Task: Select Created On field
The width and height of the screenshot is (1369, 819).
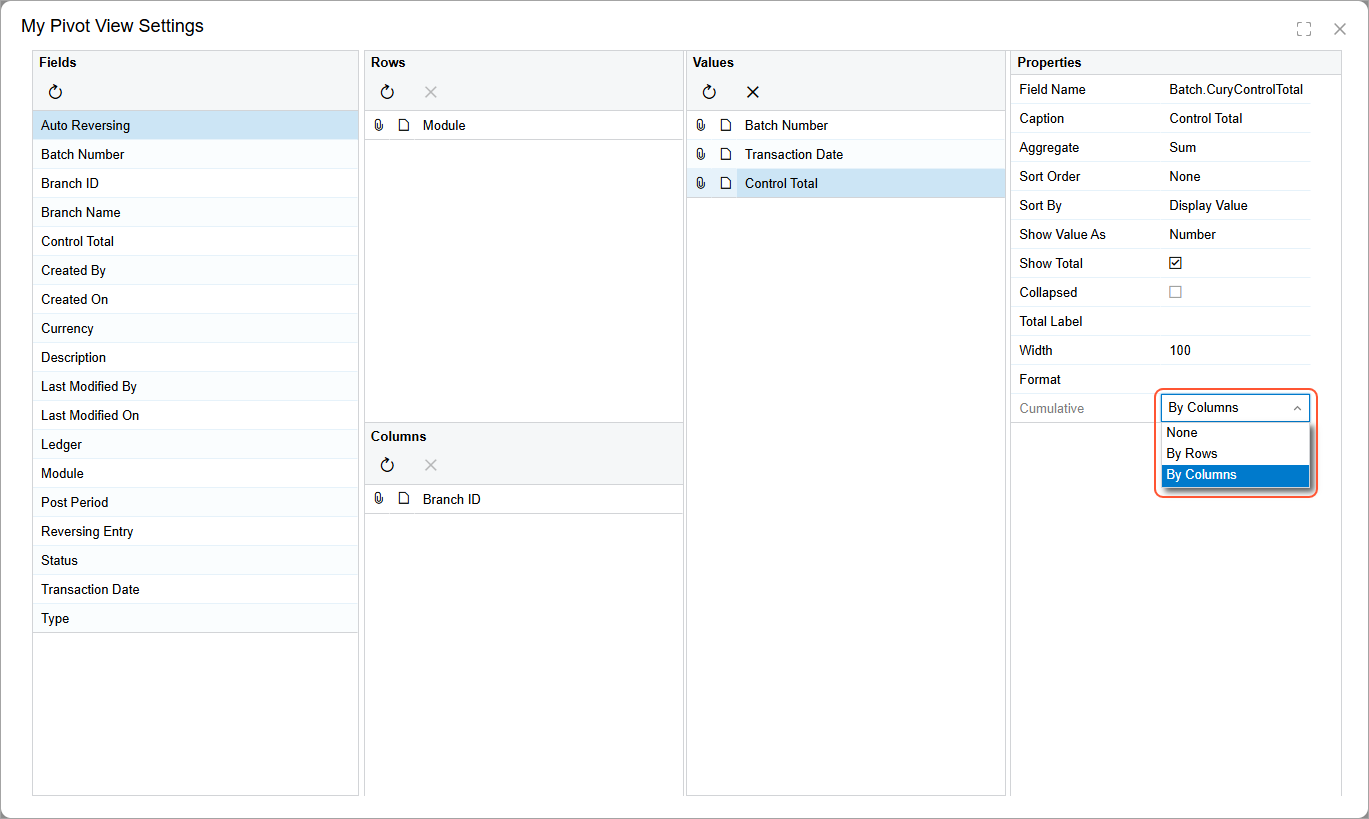Action: point(195,299)
